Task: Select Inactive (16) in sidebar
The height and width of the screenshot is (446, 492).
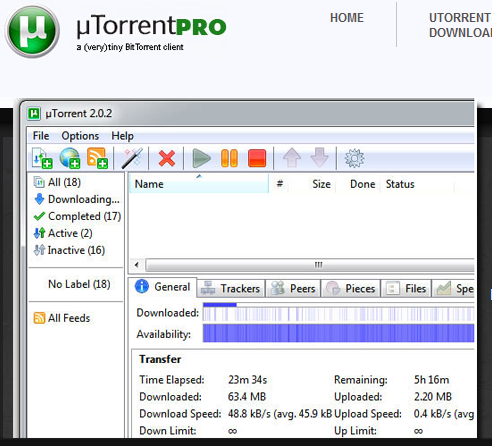Action: coord(69,250)
